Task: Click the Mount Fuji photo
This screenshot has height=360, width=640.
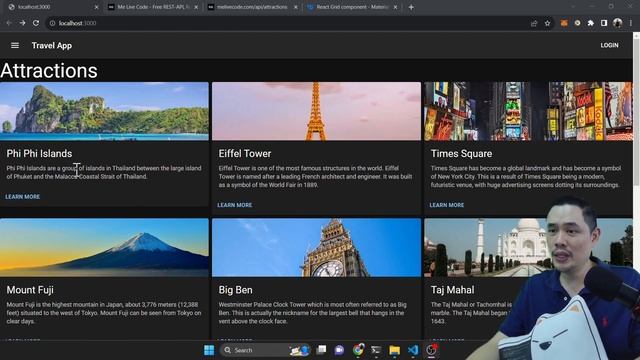Action: click(x=104, y=247)
